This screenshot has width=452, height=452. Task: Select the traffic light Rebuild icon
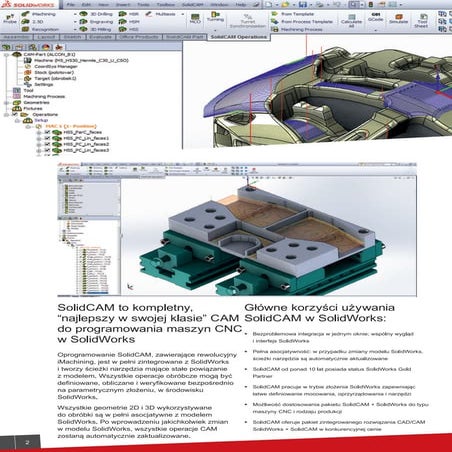pos(370,5)
